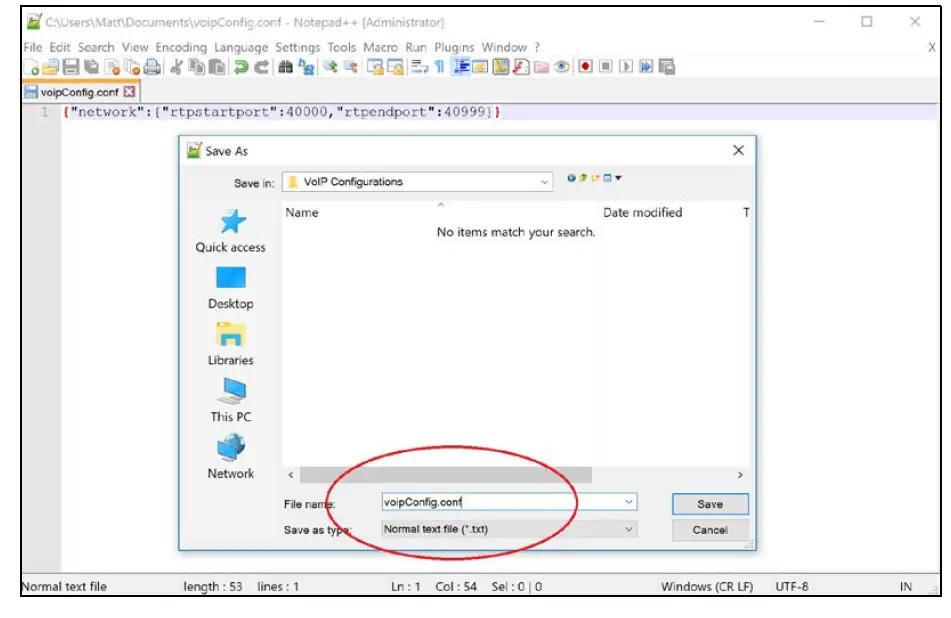
Task: Click Save Recorded Macro icon
Action: click(x=667, y=67)
